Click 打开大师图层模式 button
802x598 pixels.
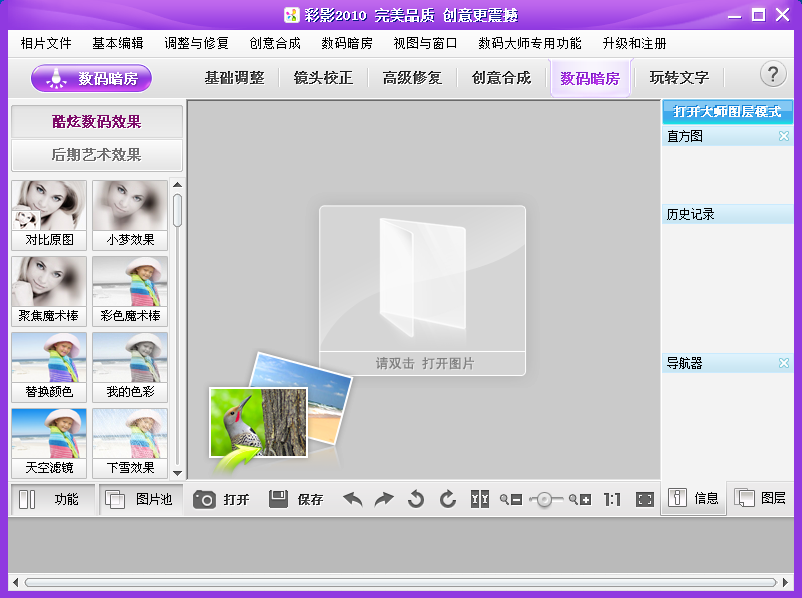point(726,111)
